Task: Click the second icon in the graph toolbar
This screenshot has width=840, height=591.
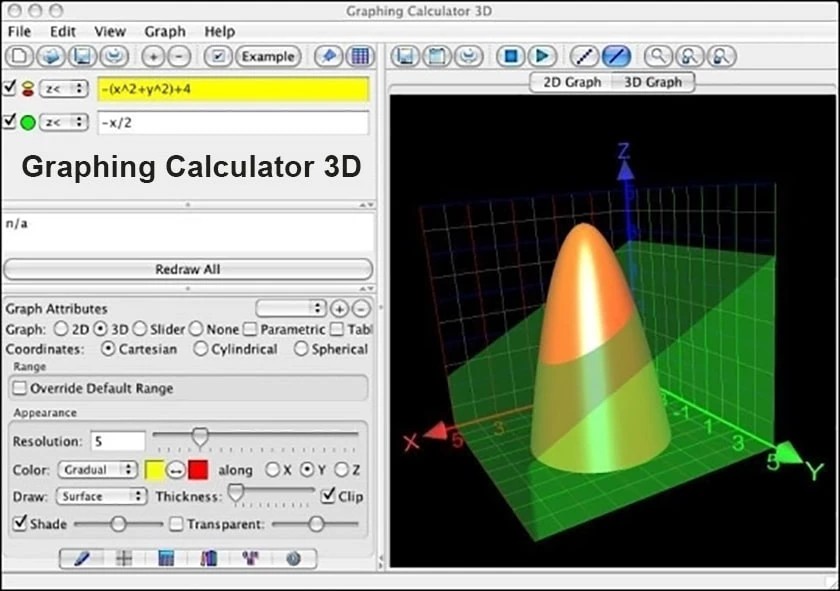Action: 437,56
